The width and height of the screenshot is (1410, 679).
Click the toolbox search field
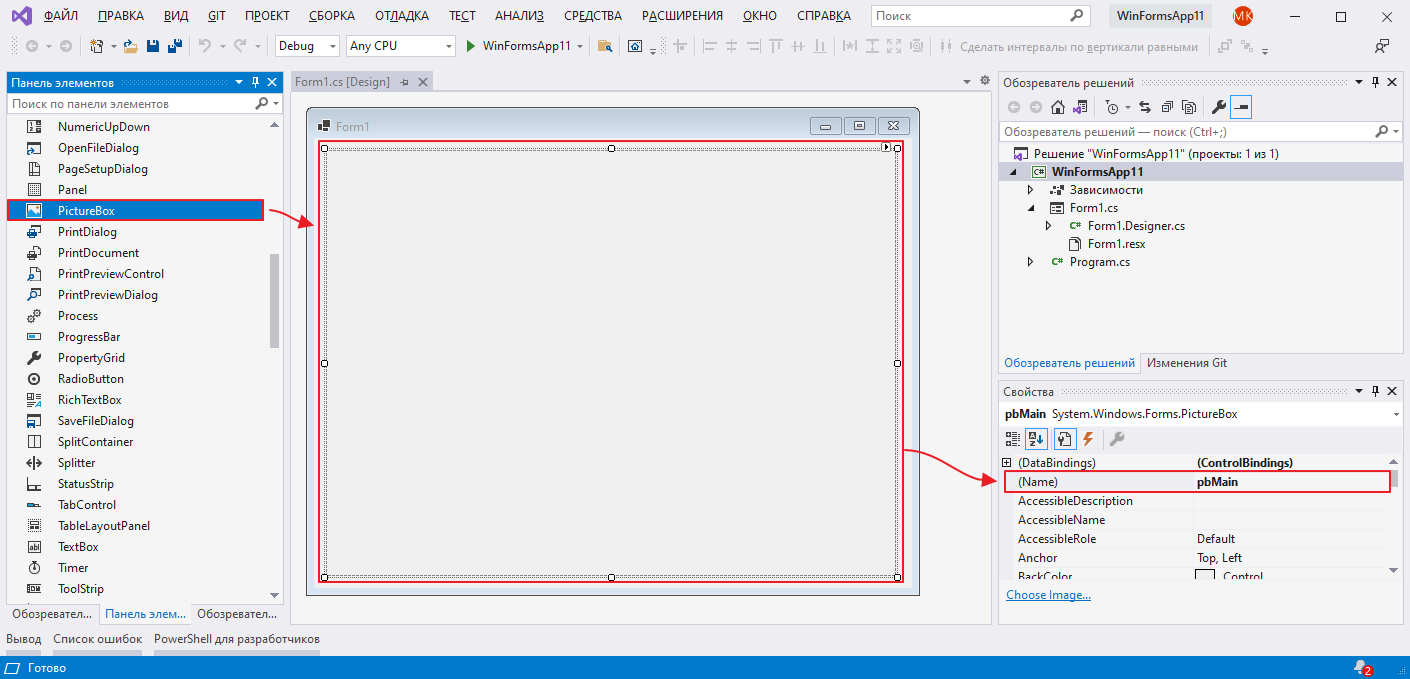[x=130, y=104]
